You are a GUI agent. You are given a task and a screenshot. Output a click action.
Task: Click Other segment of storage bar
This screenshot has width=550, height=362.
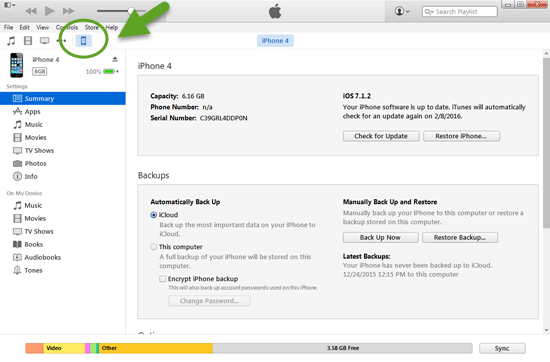[156, 348]
